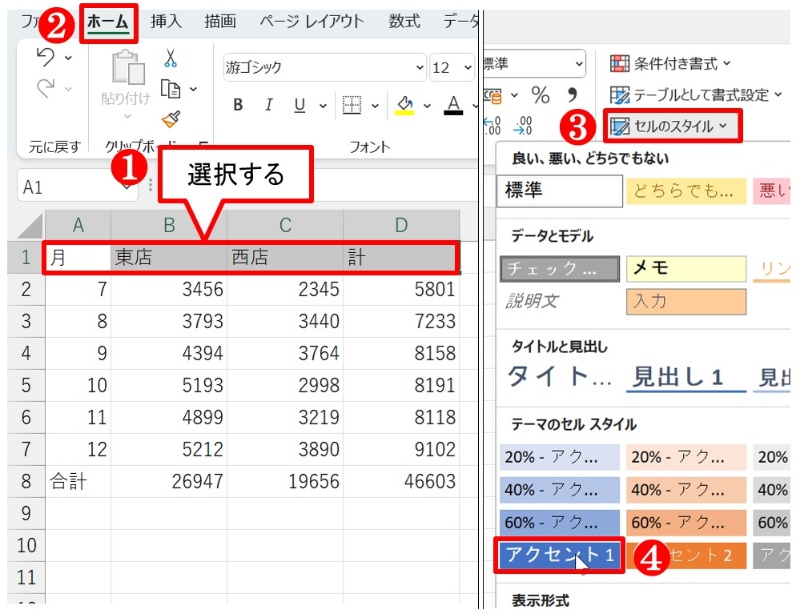Expand the Borders options arrow
This screenshot has height=614, width=800.
click(375, 106)
